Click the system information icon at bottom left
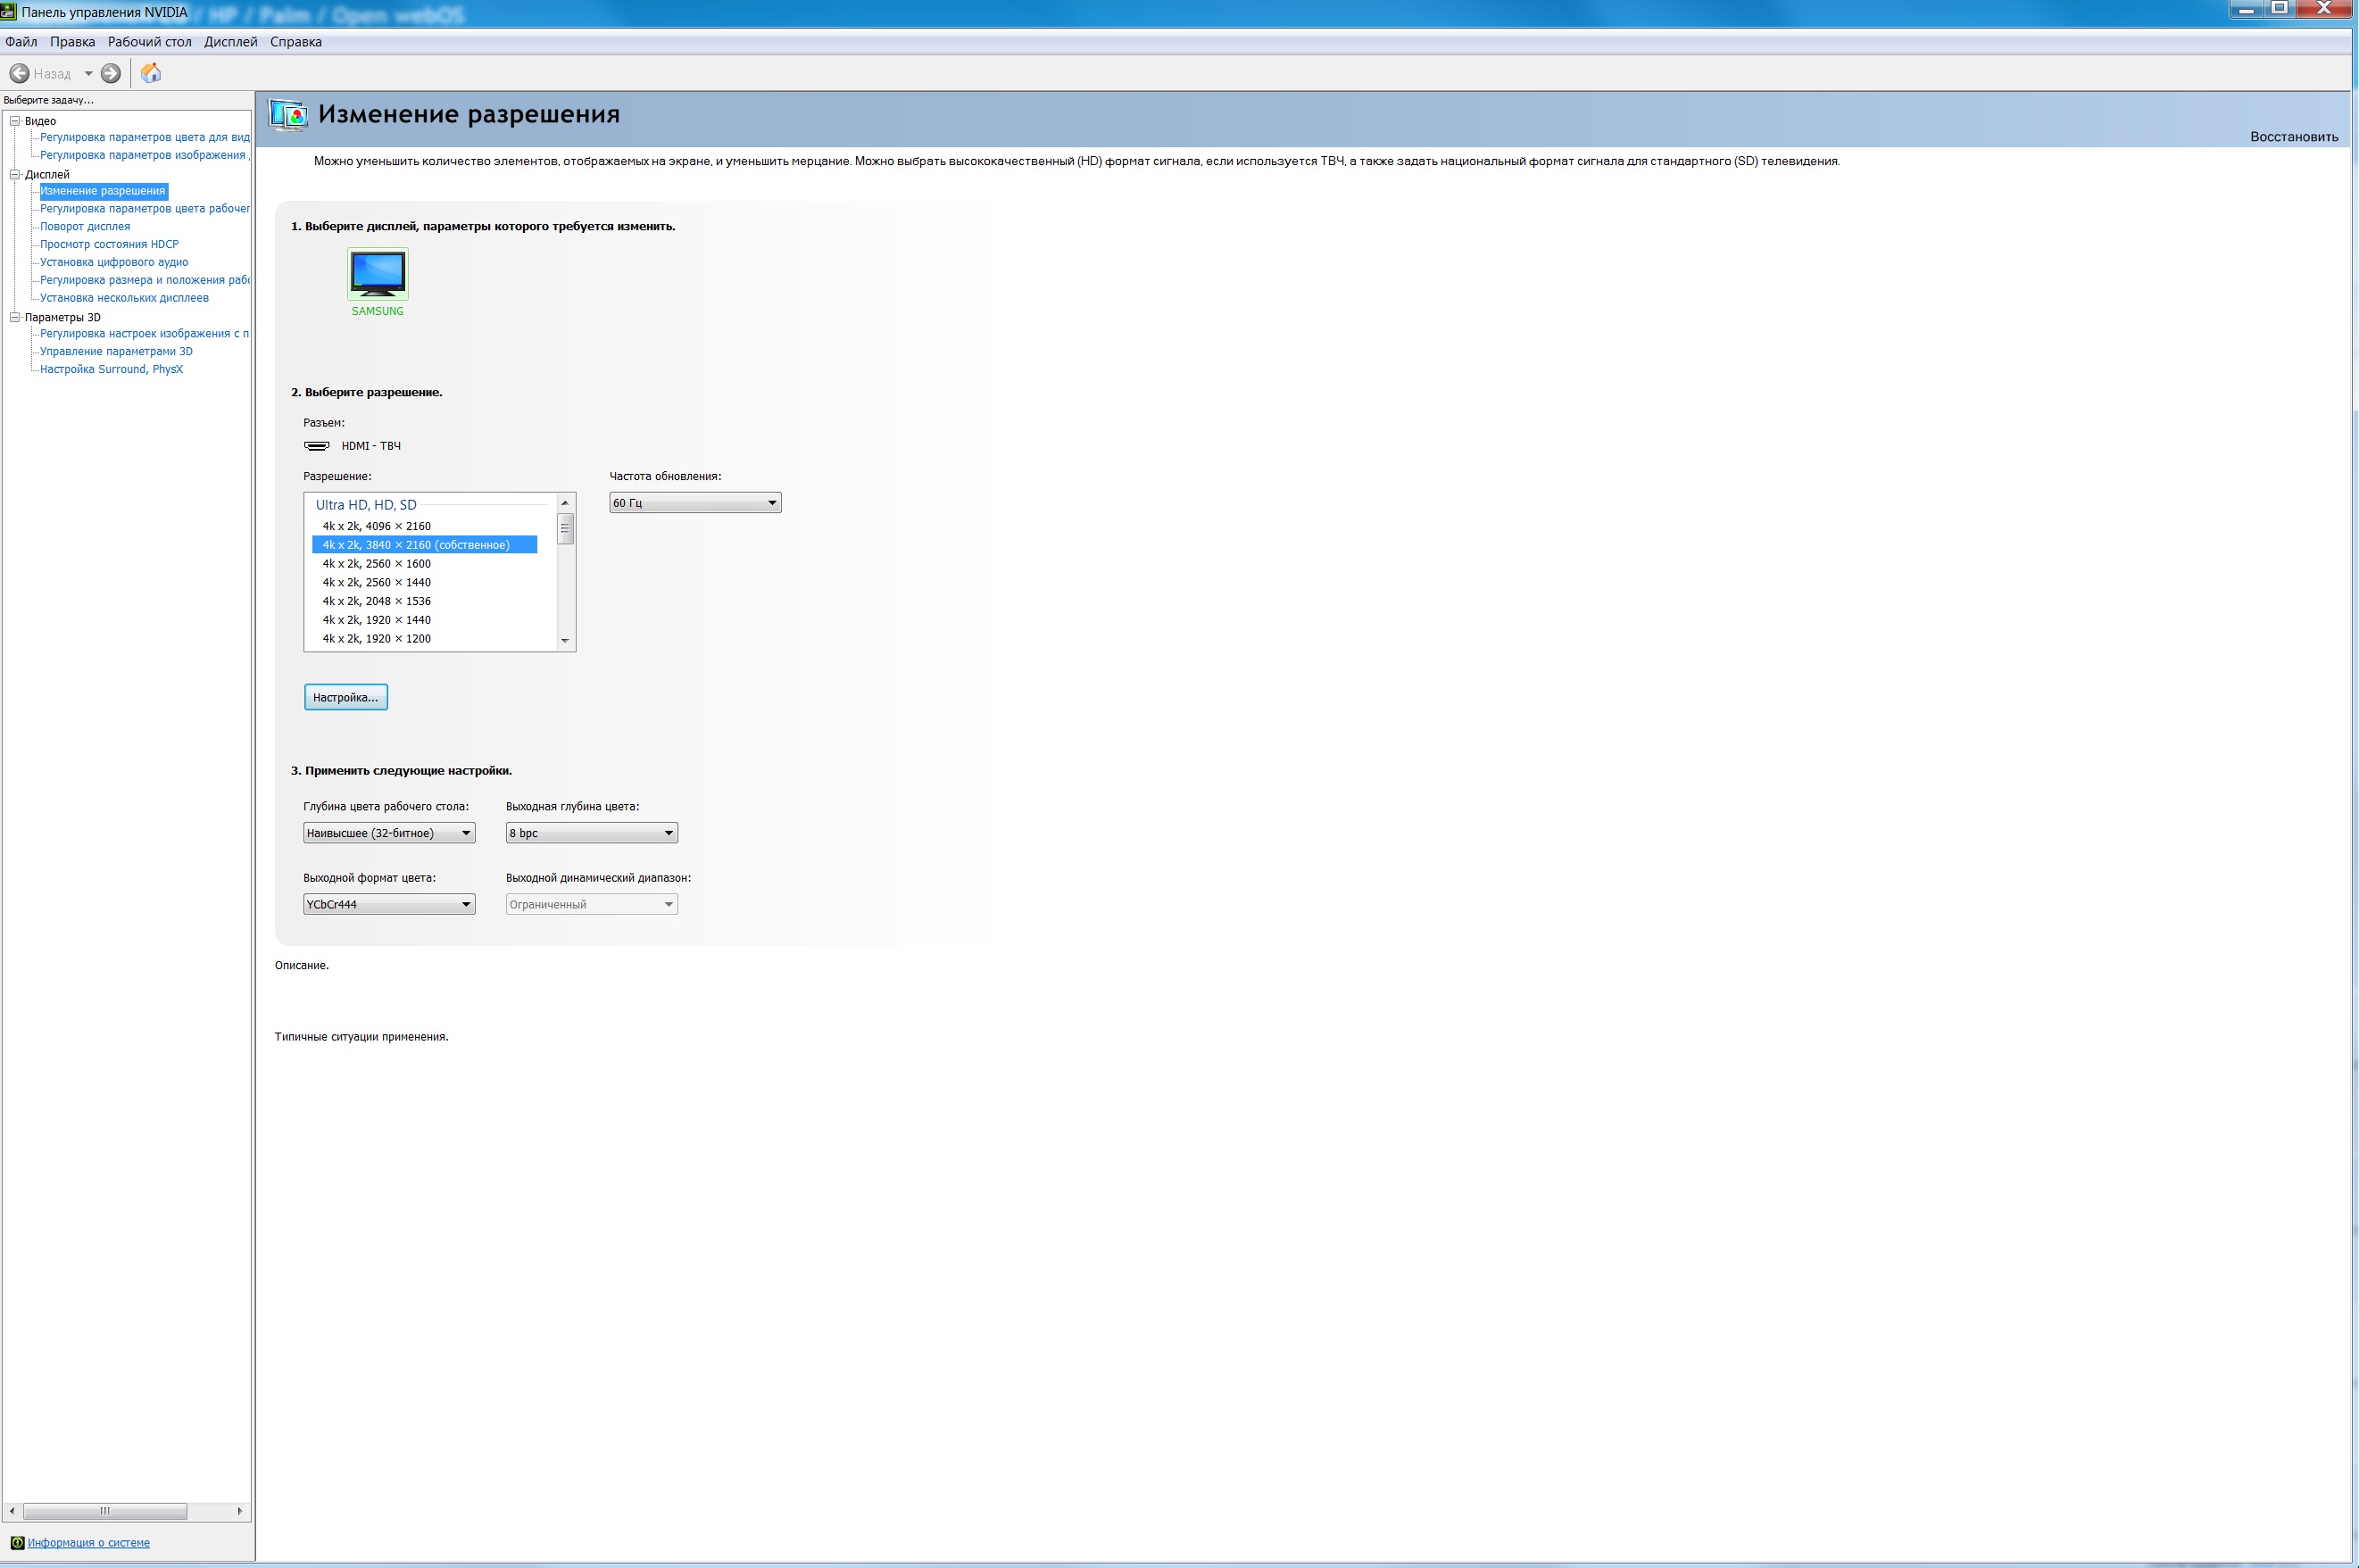 [17, 1542]
